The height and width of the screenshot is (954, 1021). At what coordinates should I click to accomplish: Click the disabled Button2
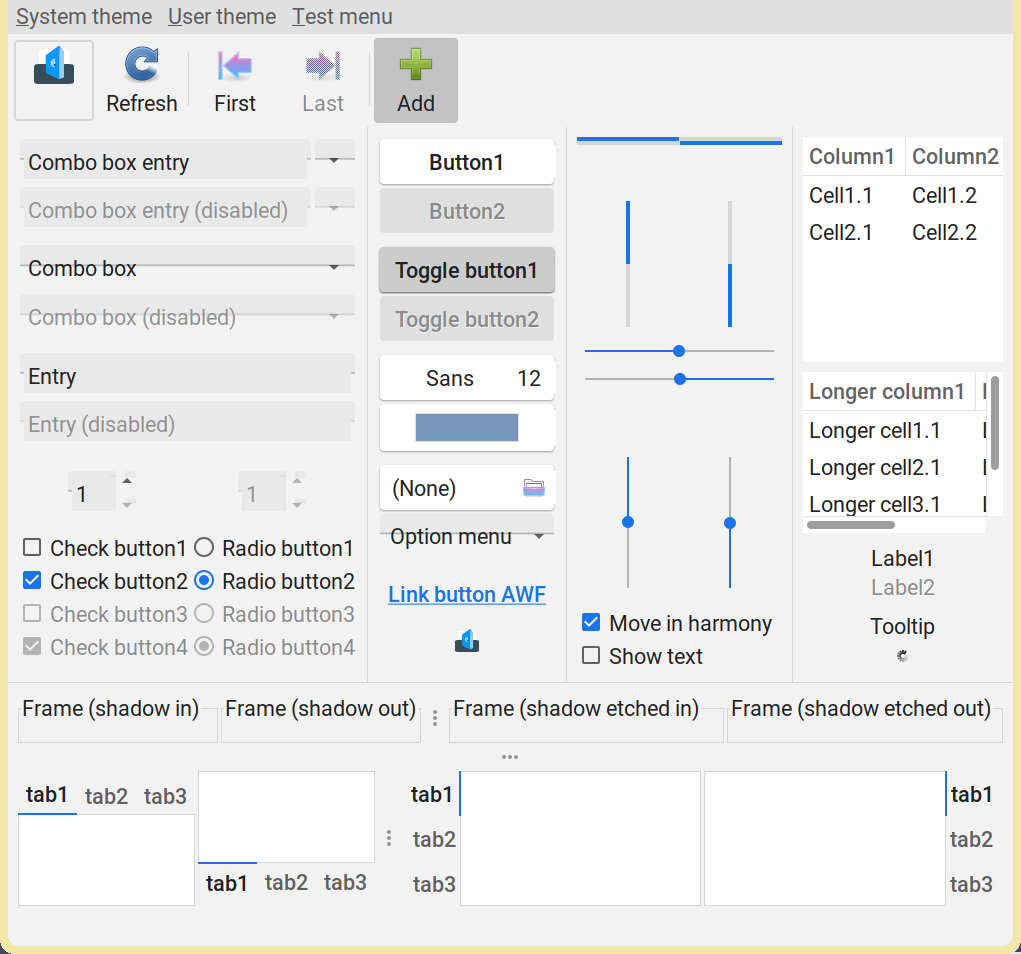click(467, 211)
